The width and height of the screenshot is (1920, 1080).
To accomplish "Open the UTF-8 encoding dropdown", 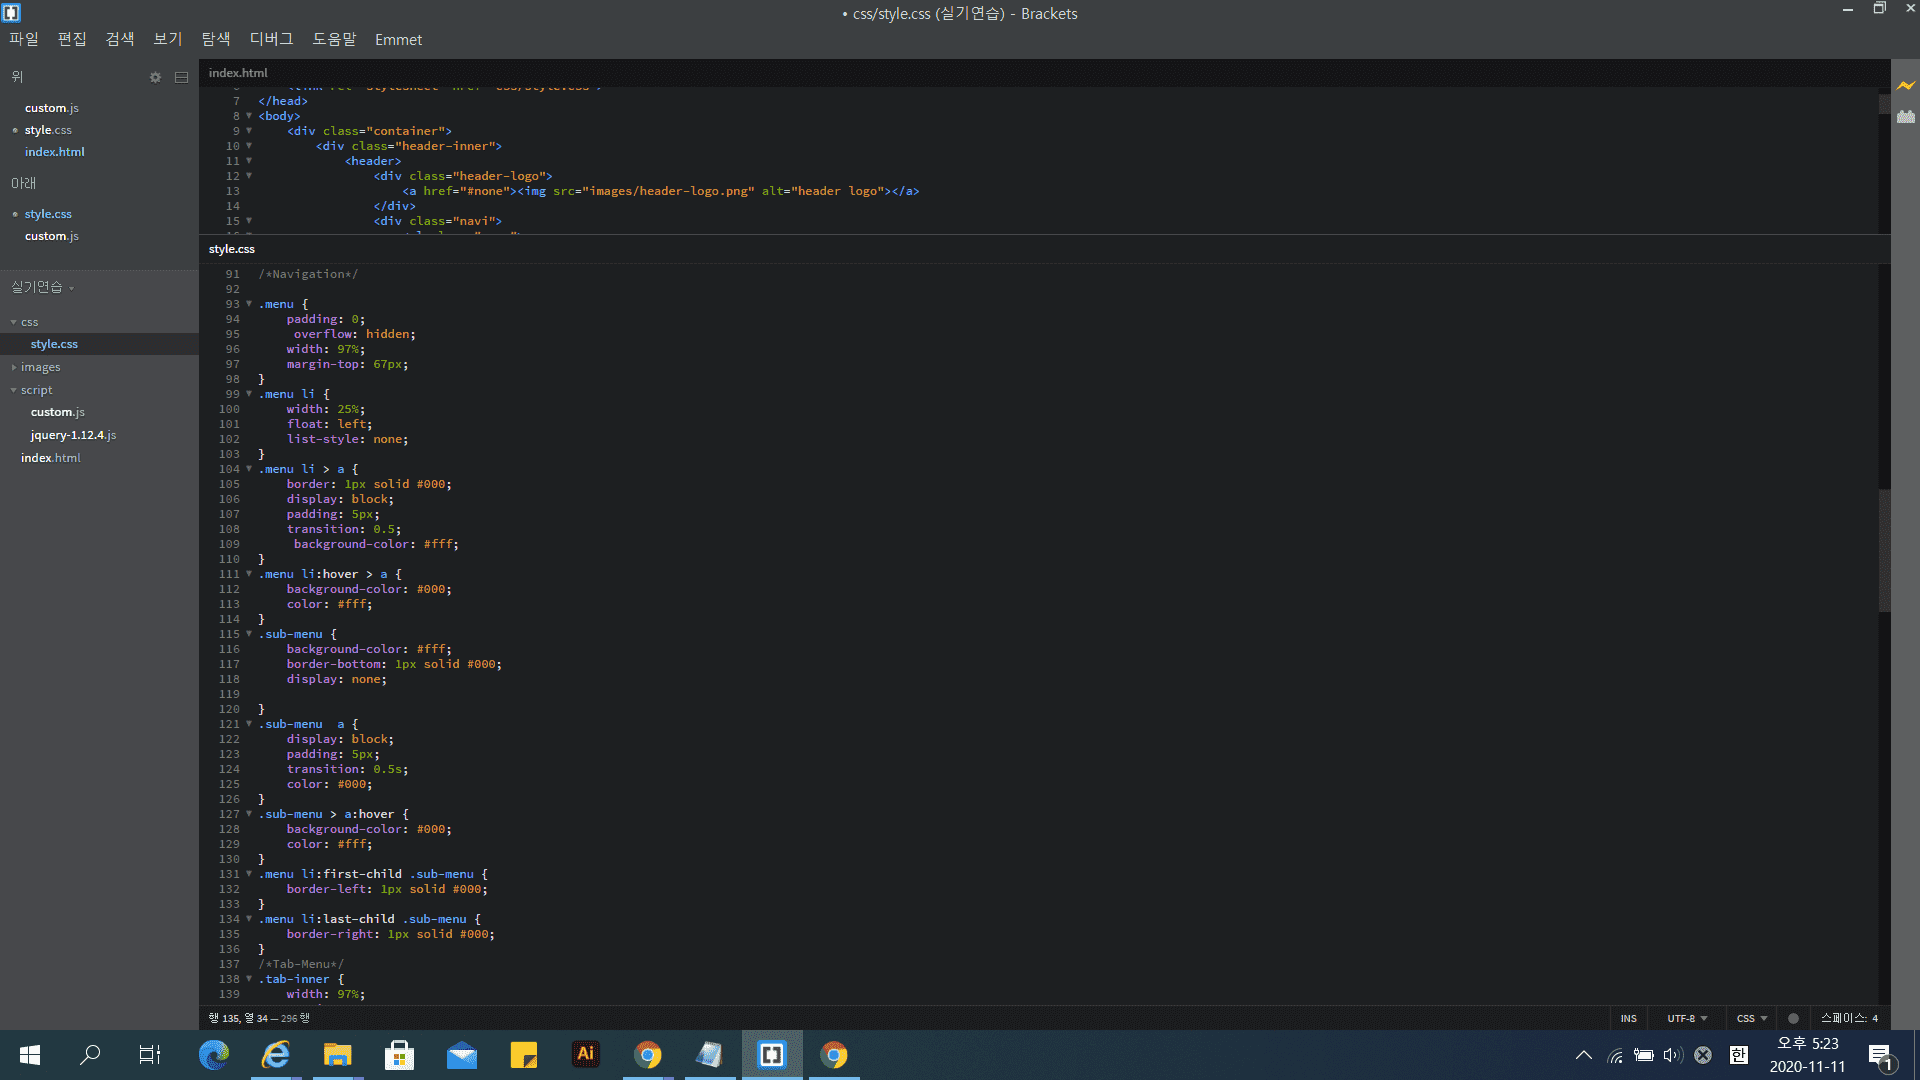I will pos(1686,1018).
